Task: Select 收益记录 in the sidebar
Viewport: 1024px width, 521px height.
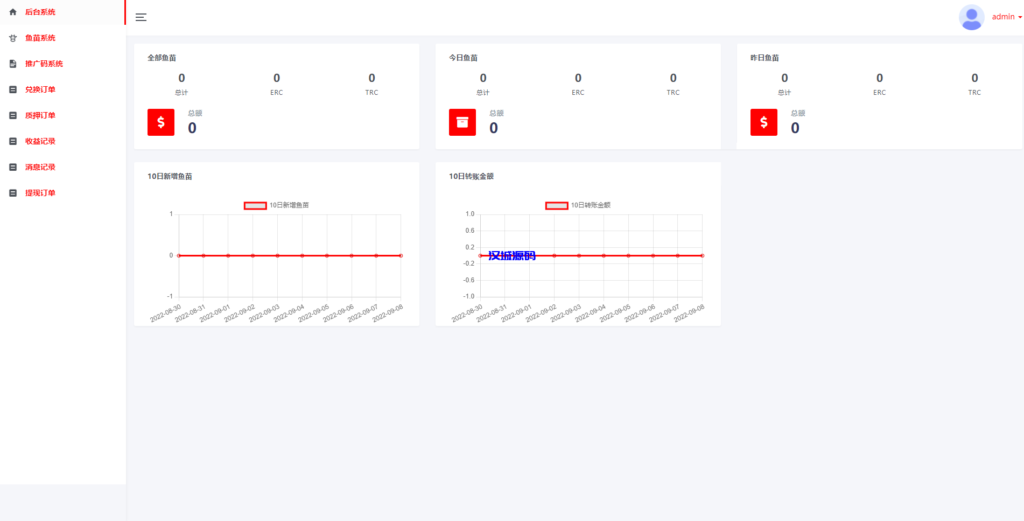Action: tap(40, 141)
